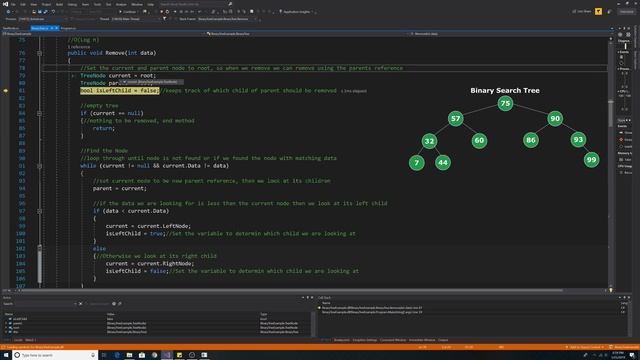Viewport: 640px width, 360px height.
Task: Click the Restart debugging icon
Action: coord(167,11)
